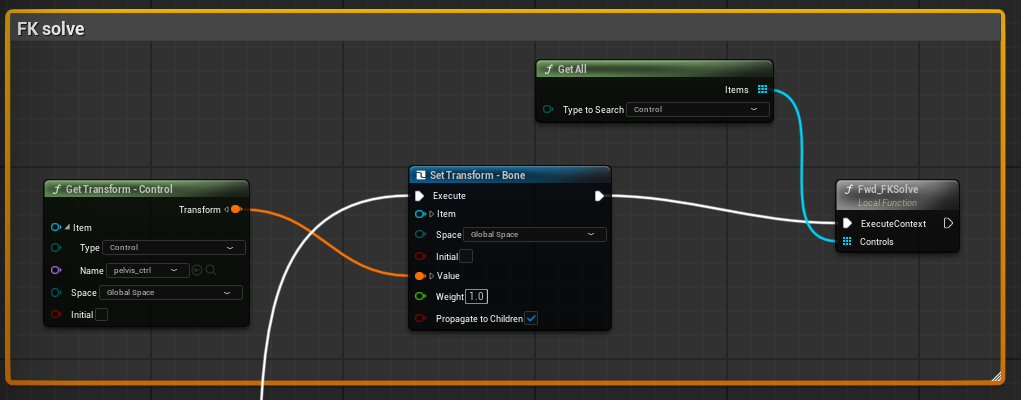Open the Type to Search dropdown
This screenshot has width=1021, height=400.
tap(697, 109)
